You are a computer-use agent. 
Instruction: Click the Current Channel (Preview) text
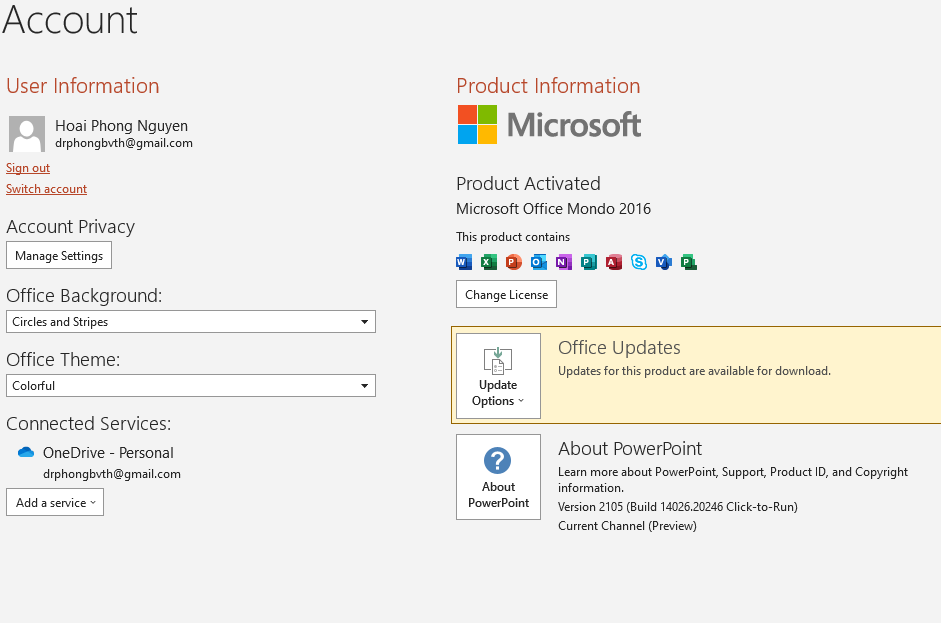pyautogui.click(x=627, y=526)
